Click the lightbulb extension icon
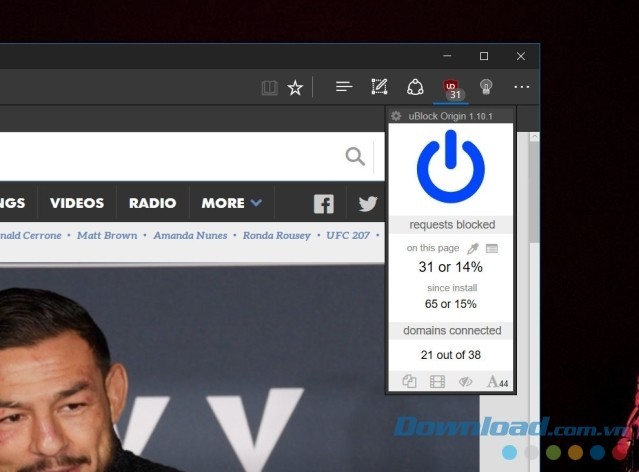 click(486, 87)
